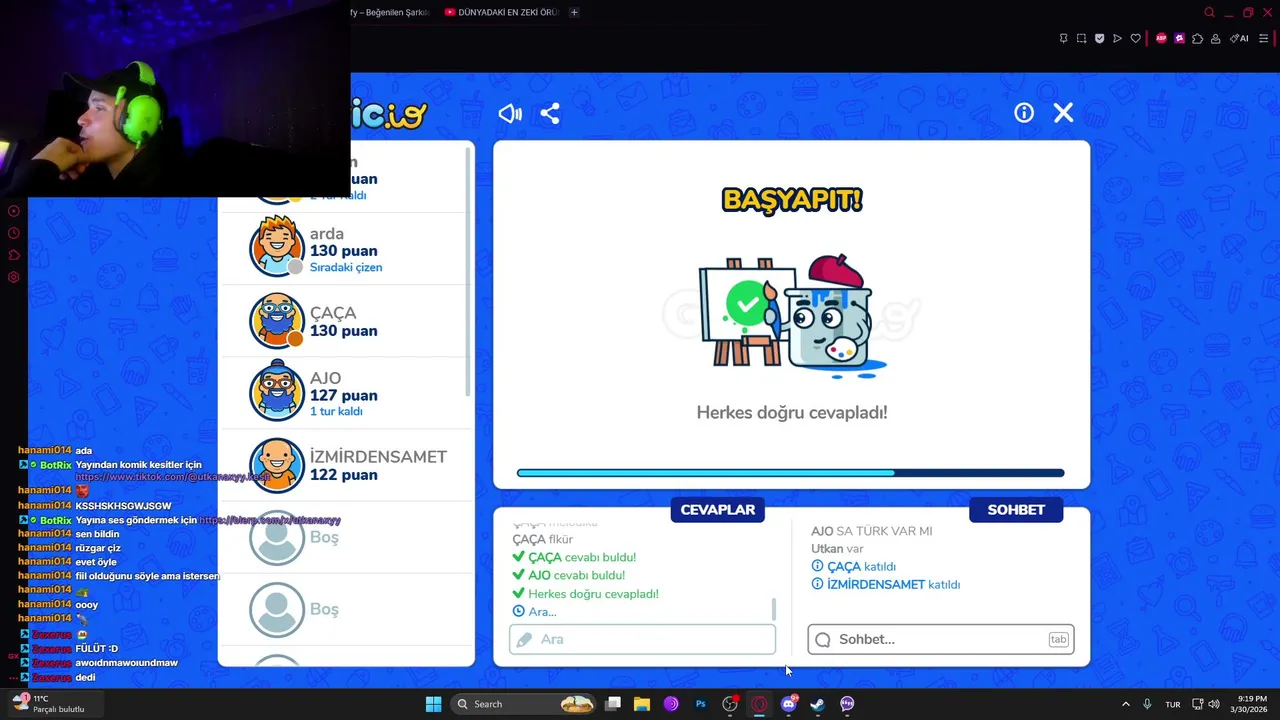The height and width of the screenshot is (720, 1280).
Task: Open the browser easy setup menu icon
Action: (1265, 38)
